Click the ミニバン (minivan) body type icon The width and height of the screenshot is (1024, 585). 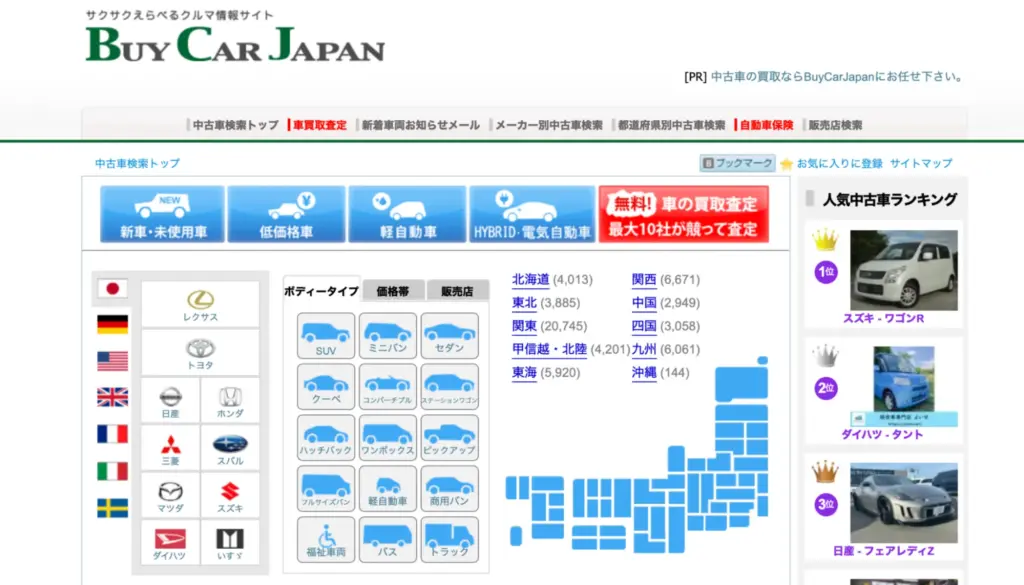[387, 333]
